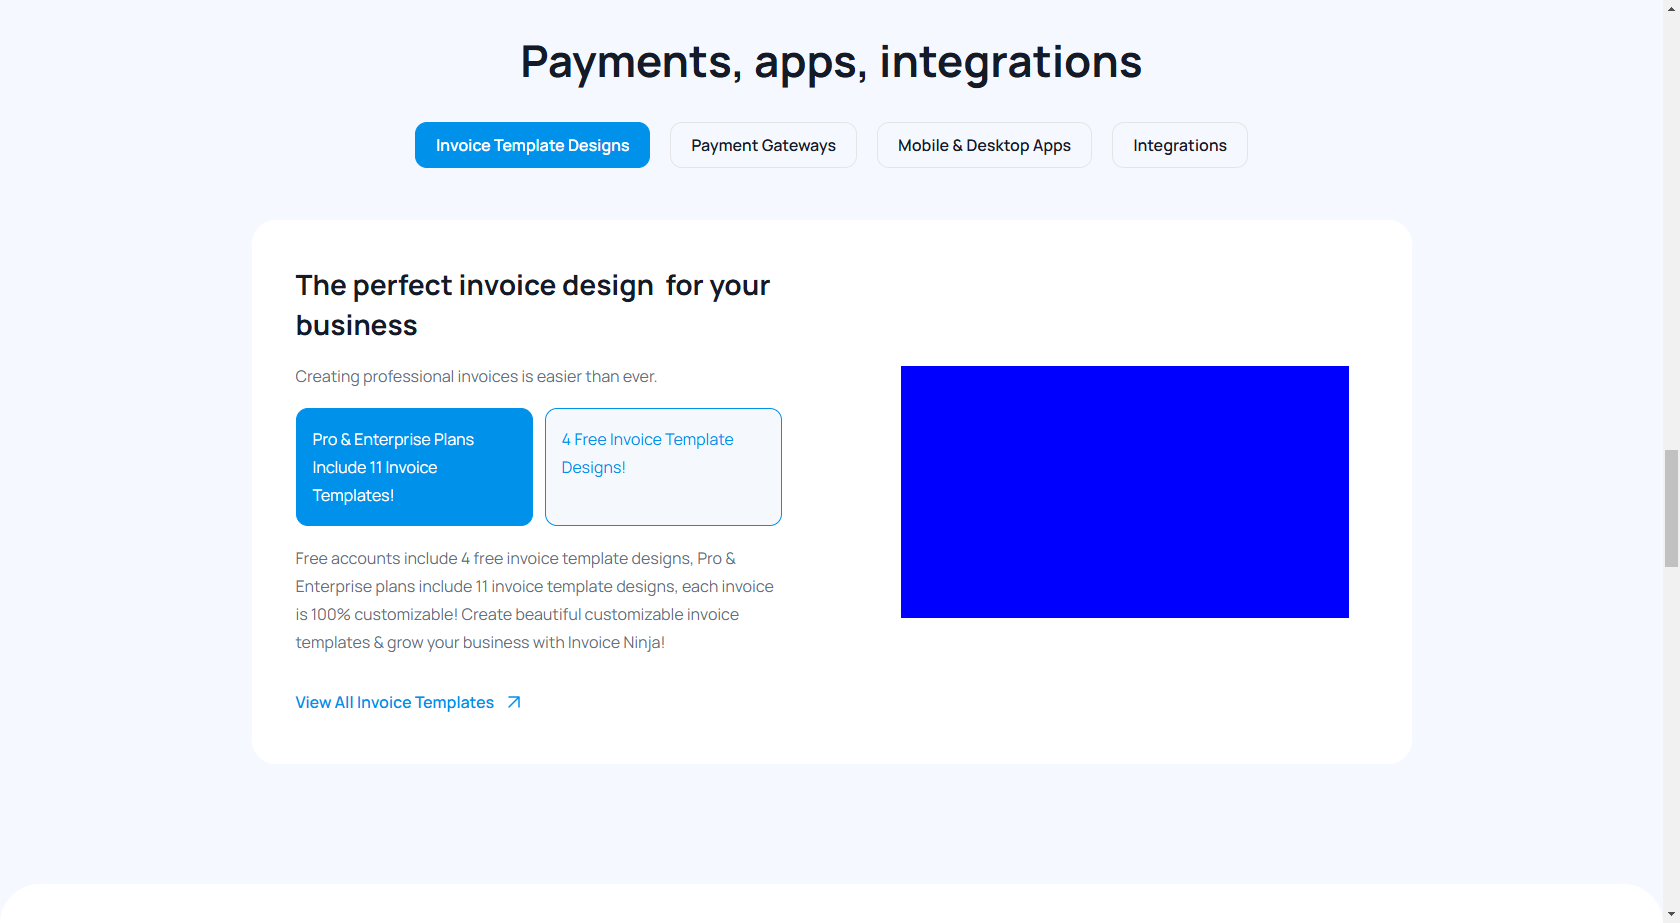
Task: Click the diagonal arrow icon beside View All
Action: pyautogui.click(x=514, y=702)
